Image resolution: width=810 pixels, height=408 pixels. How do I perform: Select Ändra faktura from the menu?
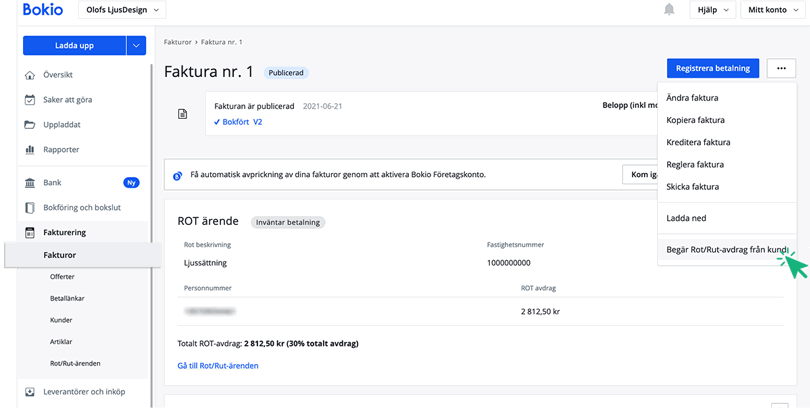coord(692,98)
